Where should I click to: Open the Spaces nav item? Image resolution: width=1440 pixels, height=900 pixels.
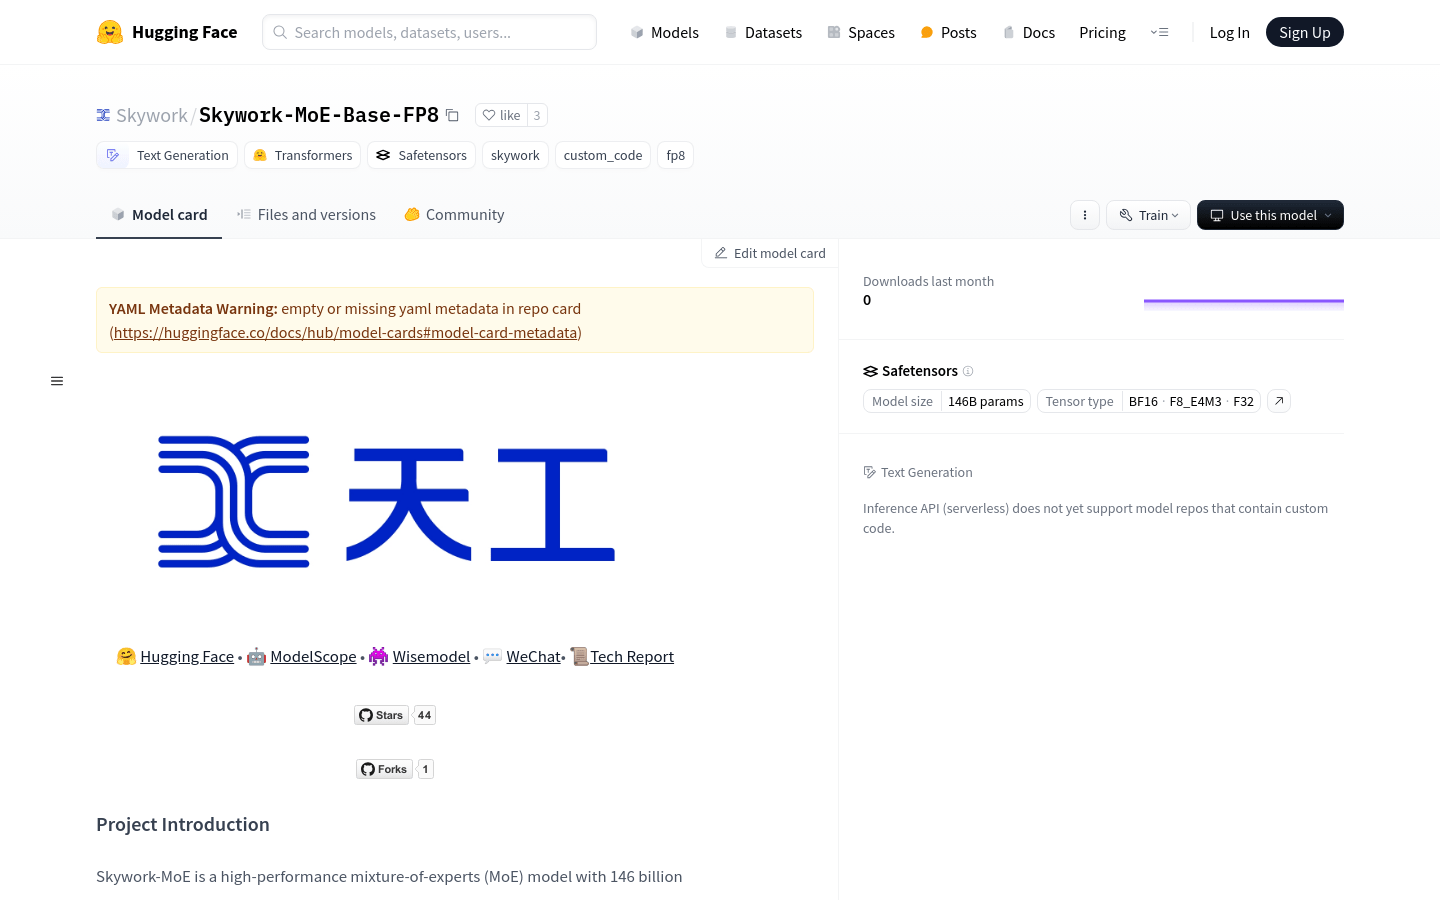point(861,32)
